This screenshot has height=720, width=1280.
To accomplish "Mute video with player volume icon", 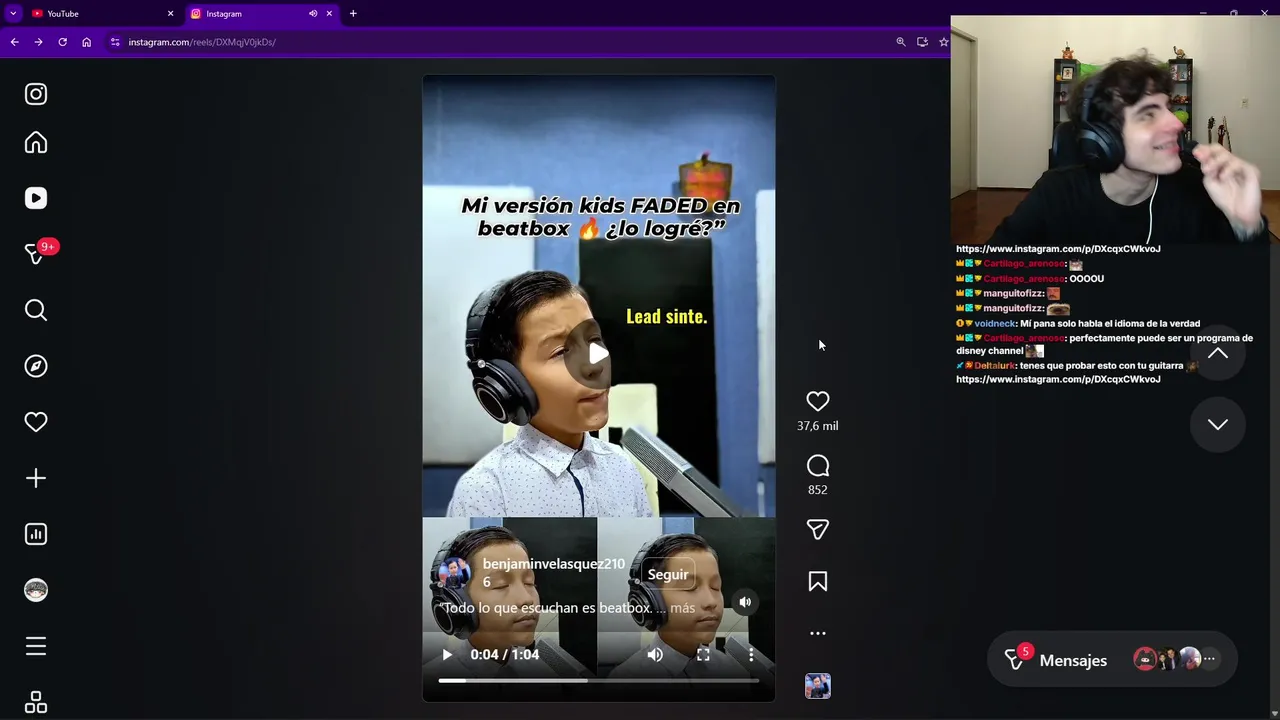I will click(655, 655).
